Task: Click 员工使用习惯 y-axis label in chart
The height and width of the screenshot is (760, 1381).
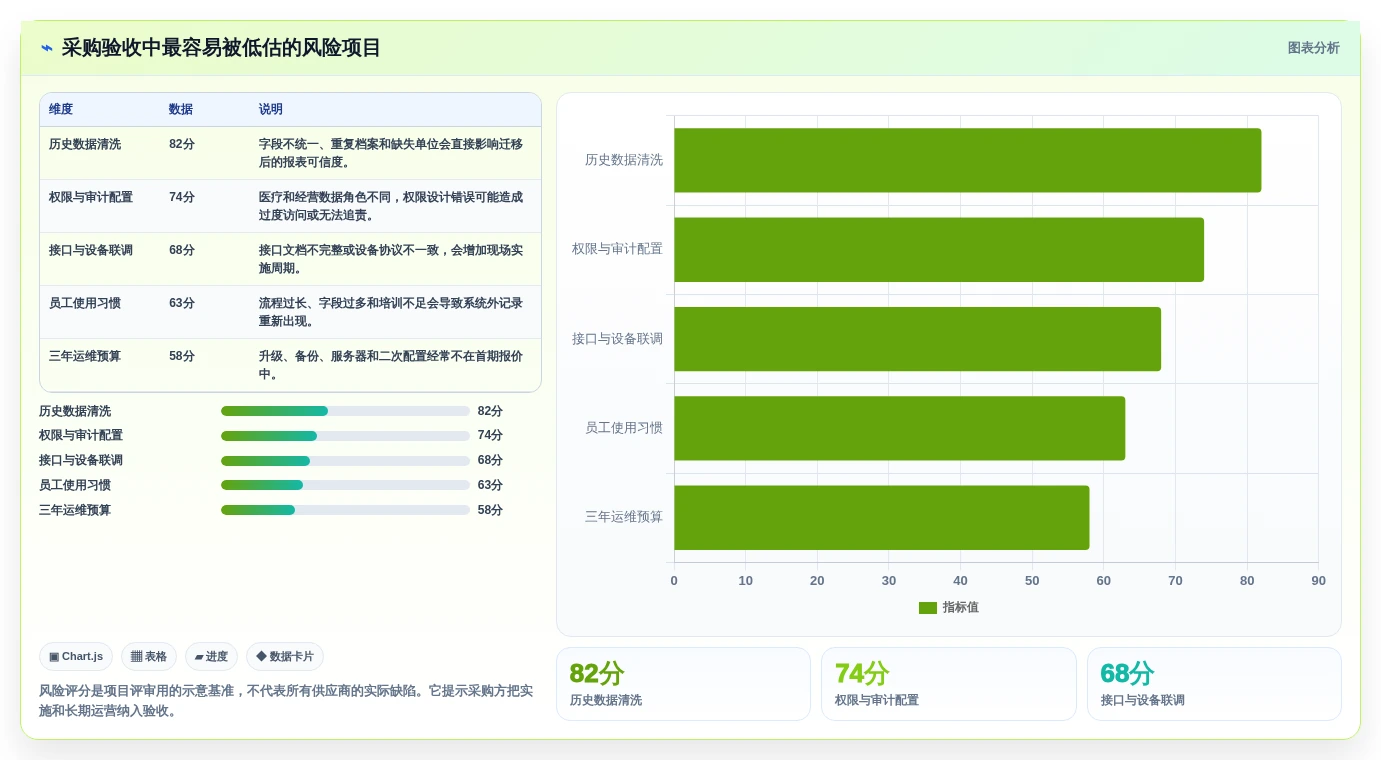Action: [x=624, y=428]
